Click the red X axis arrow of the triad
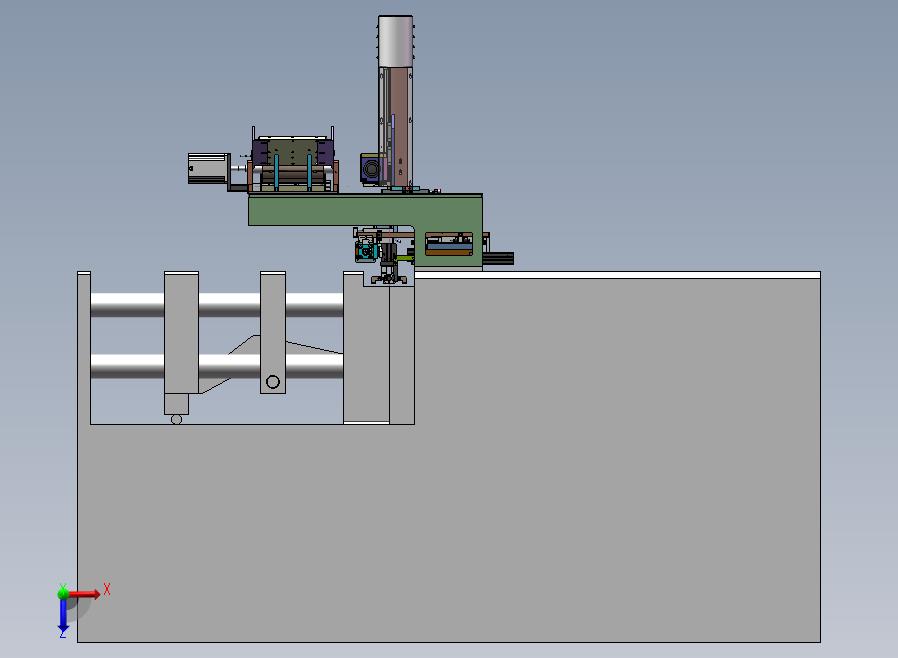 [85, 594]
